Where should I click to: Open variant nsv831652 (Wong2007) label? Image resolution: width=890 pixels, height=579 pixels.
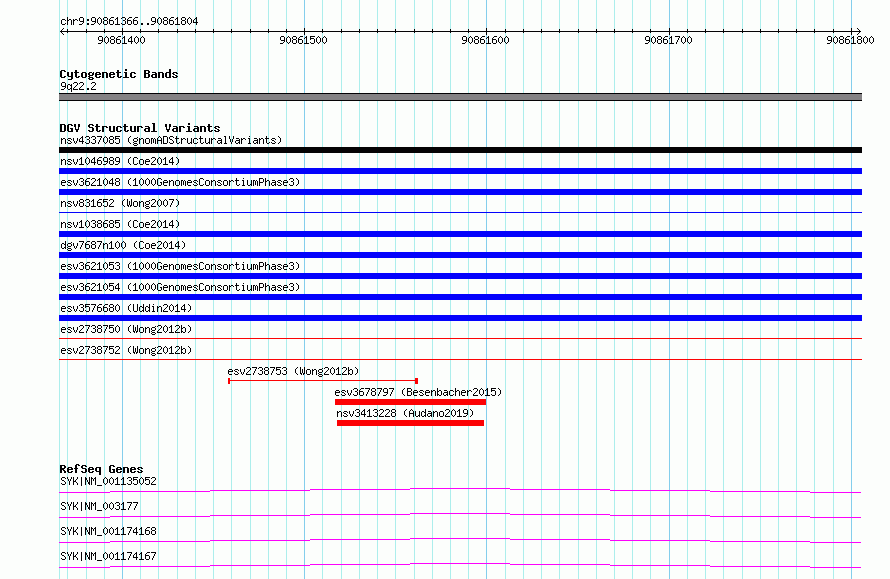(x=120, y=203)
